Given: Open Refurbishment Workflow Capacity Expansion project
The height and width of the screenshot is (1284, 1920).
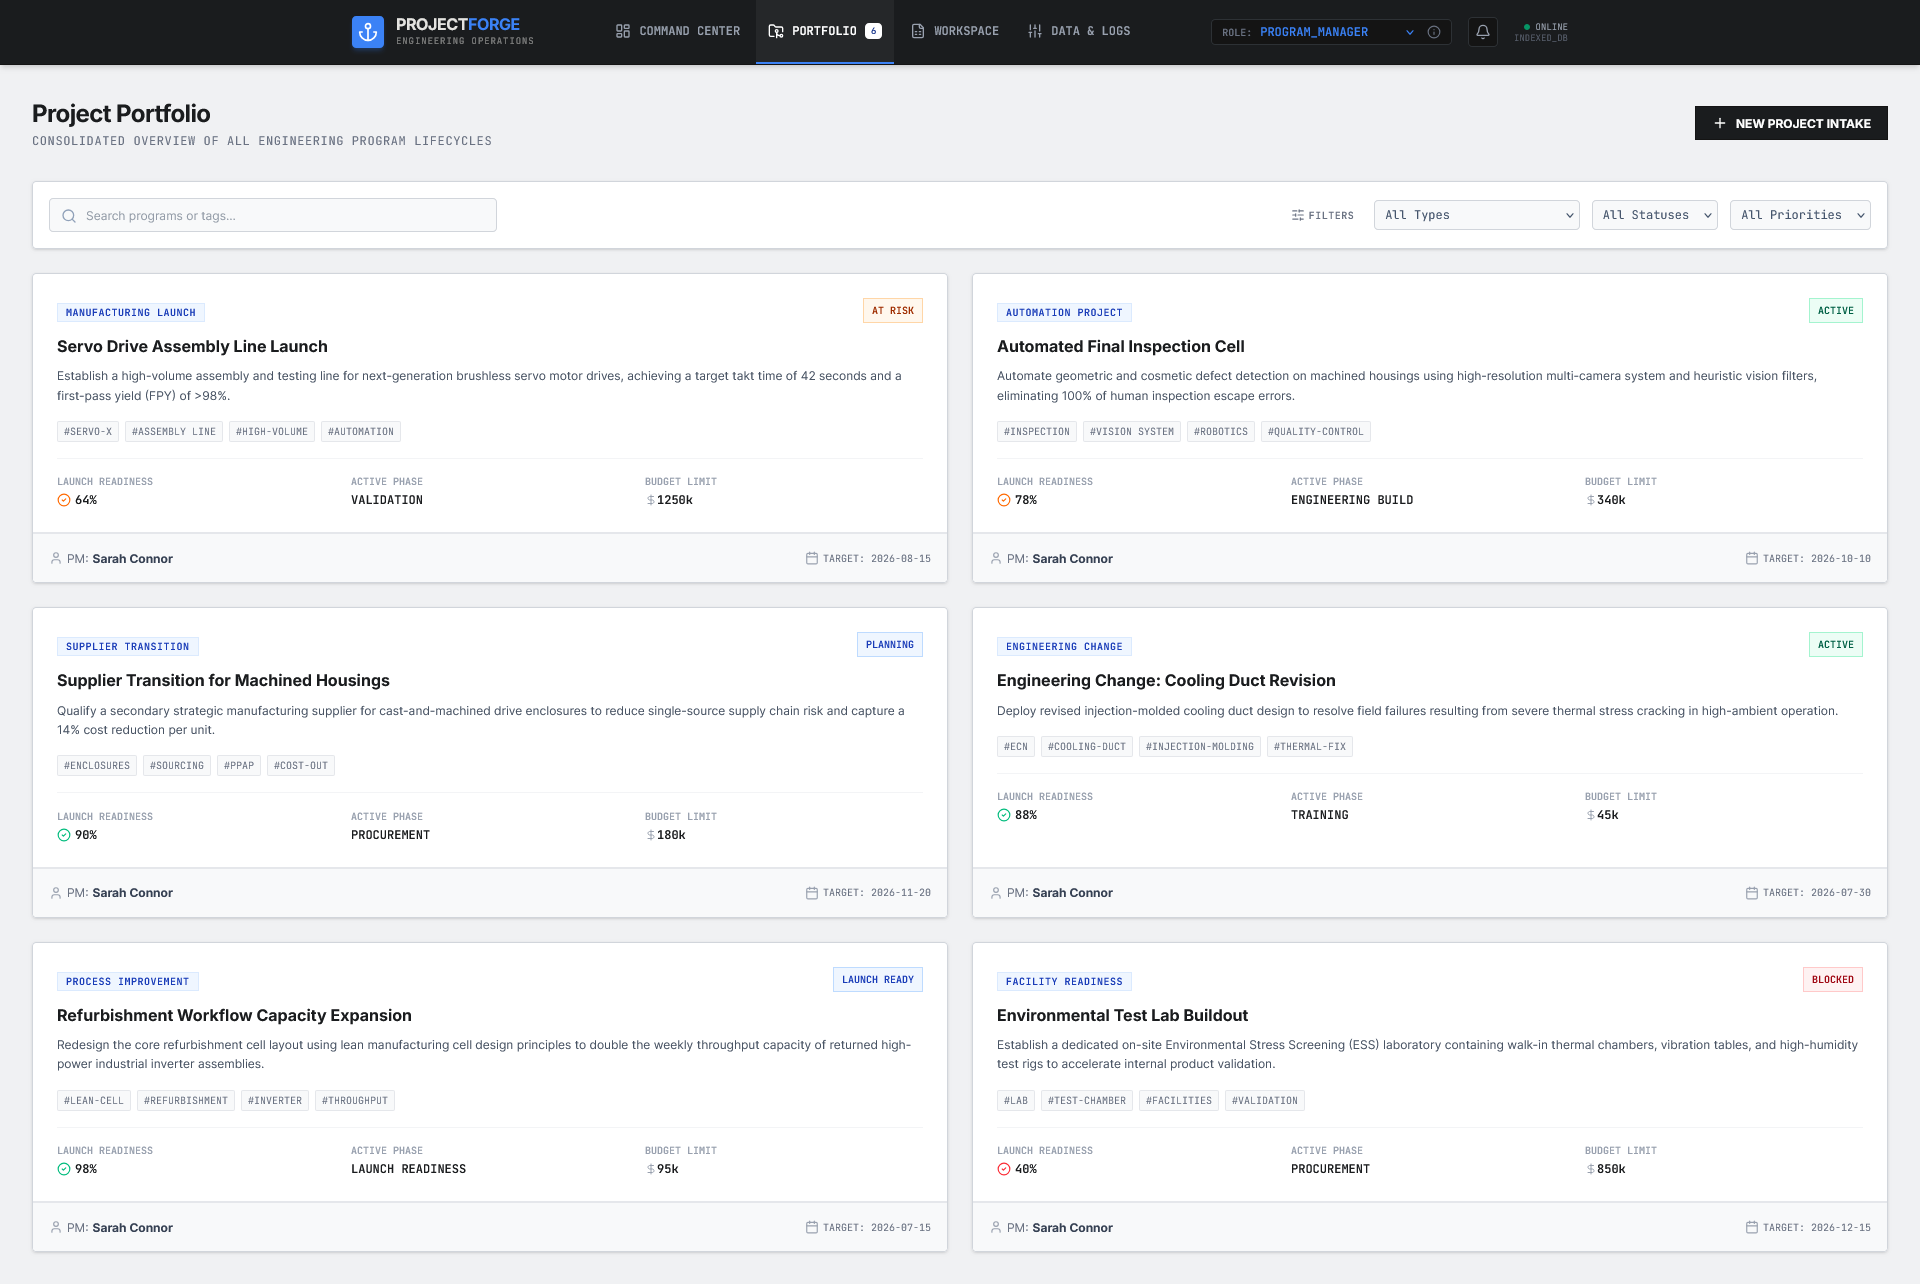Looking at the screenshot, I should (234, 1015).
